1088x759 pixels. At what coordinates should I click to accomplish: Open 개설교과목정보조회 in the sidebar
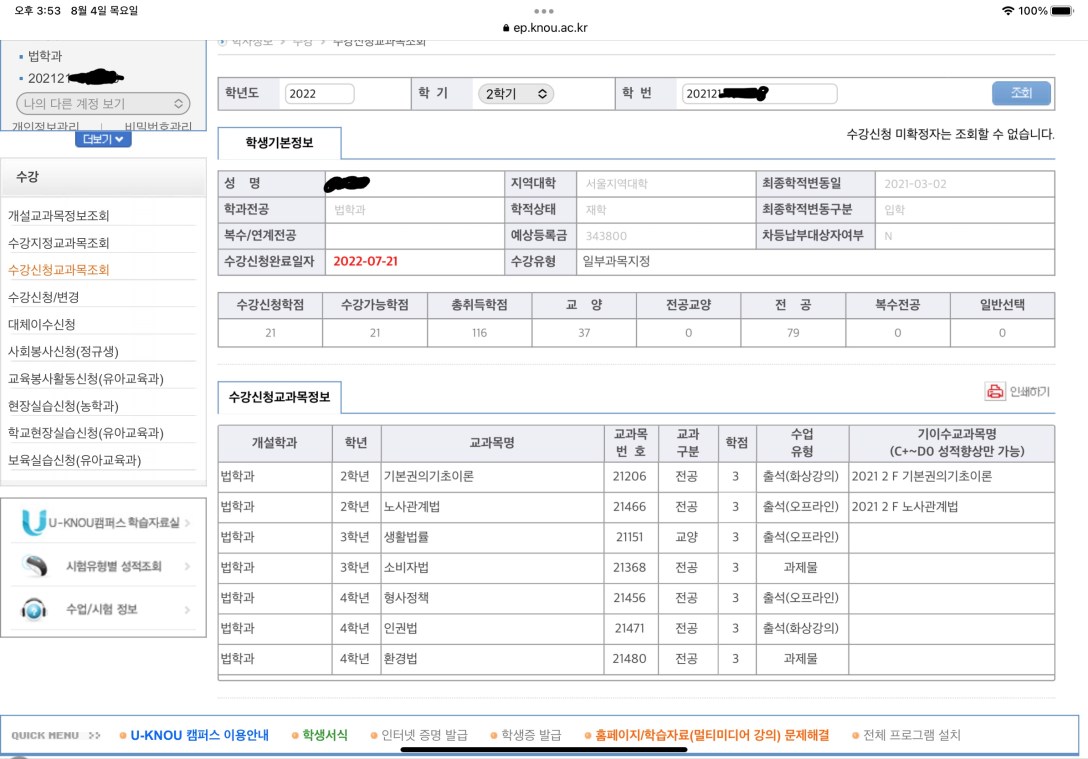coord(58,216)
